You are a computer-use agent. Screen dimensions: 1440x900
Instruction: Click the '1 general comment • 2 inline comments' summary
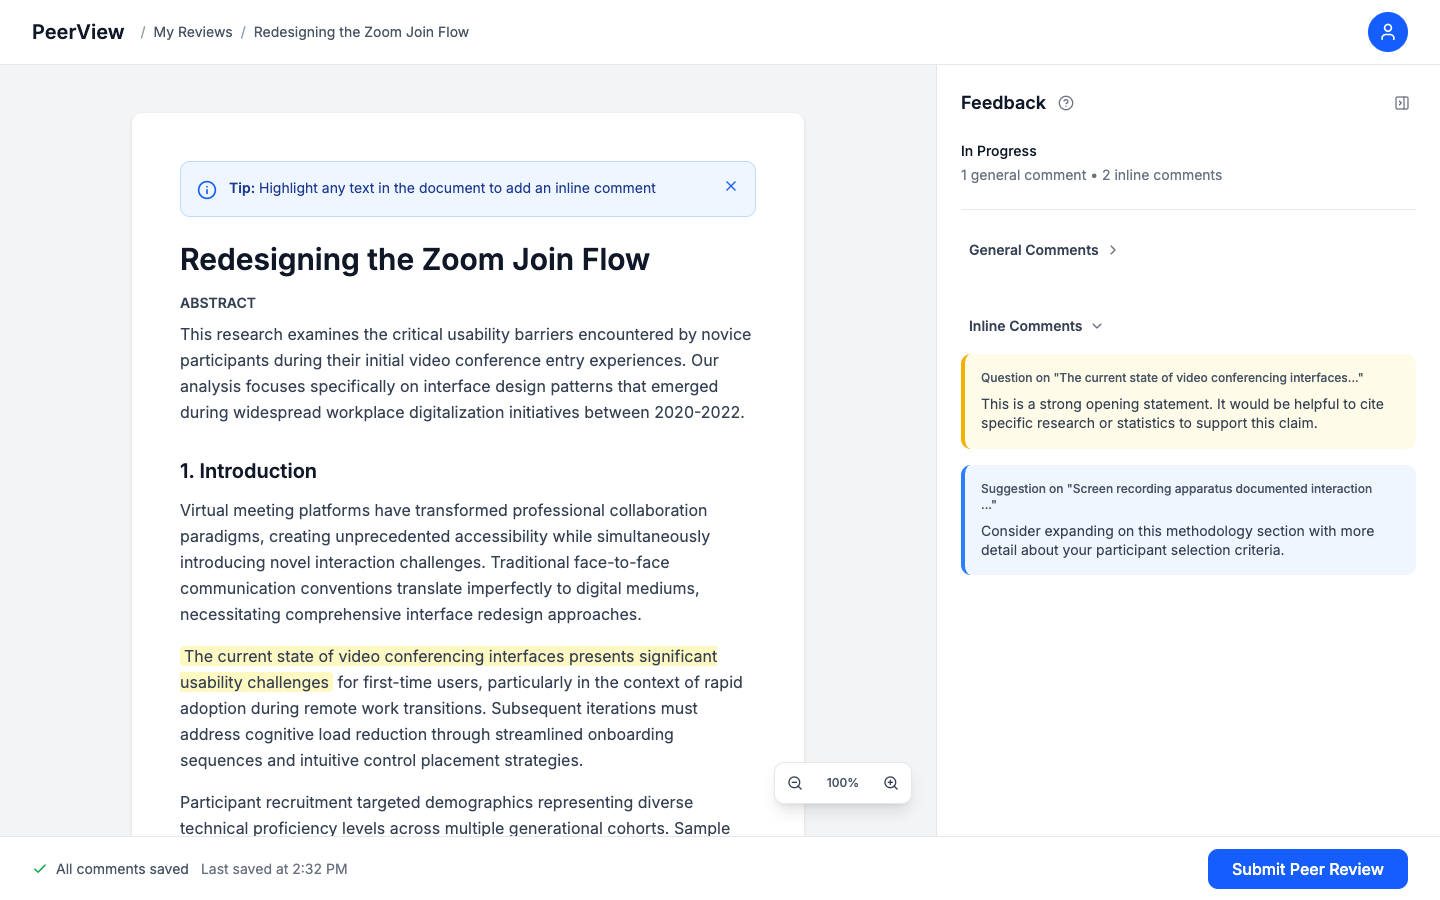tap(1091, 175)
